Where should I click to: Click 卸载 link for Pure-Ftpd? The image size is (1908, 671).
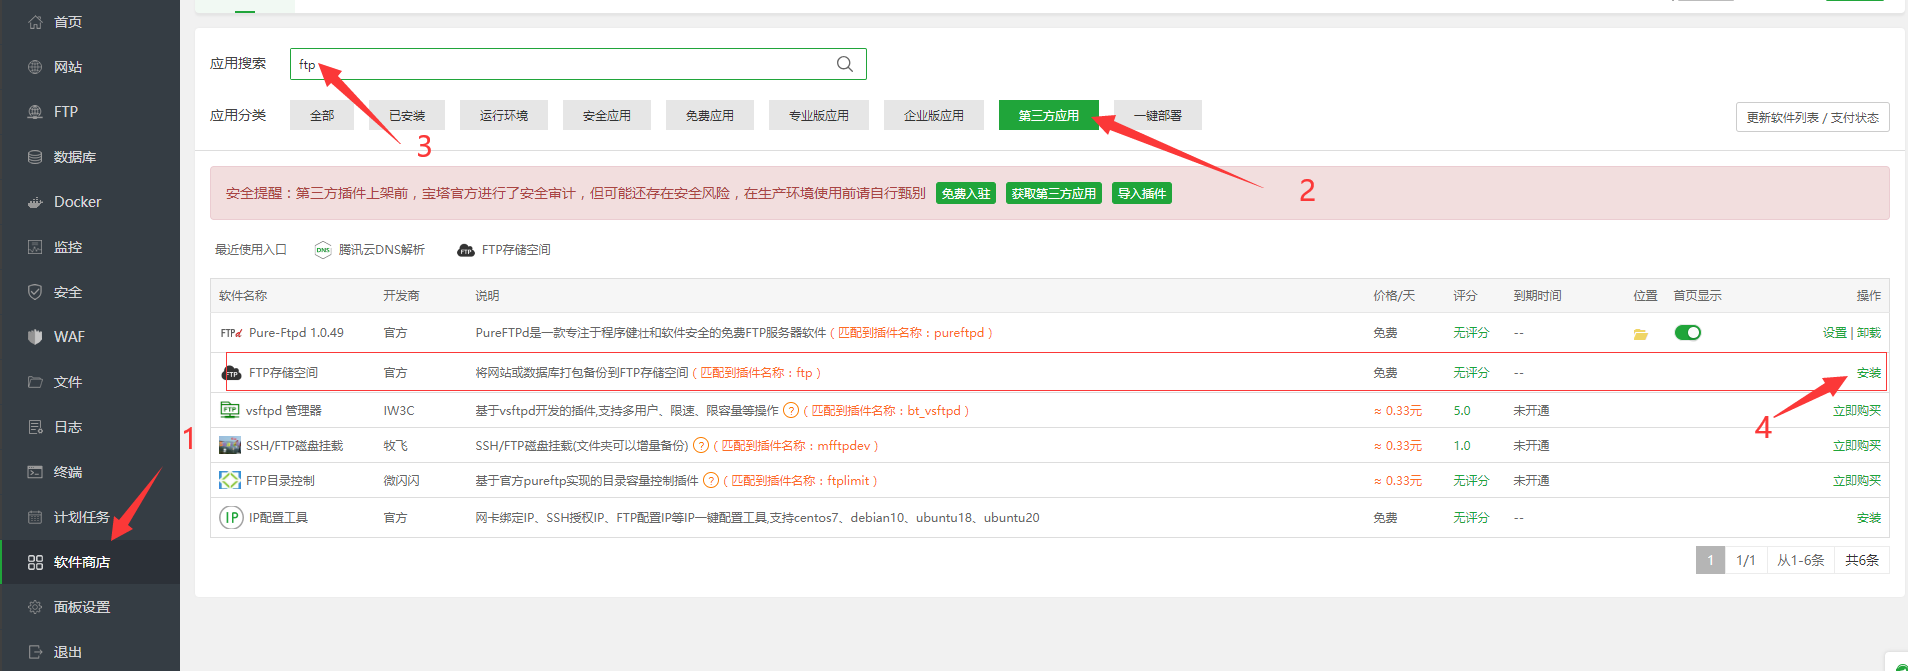1869,333
